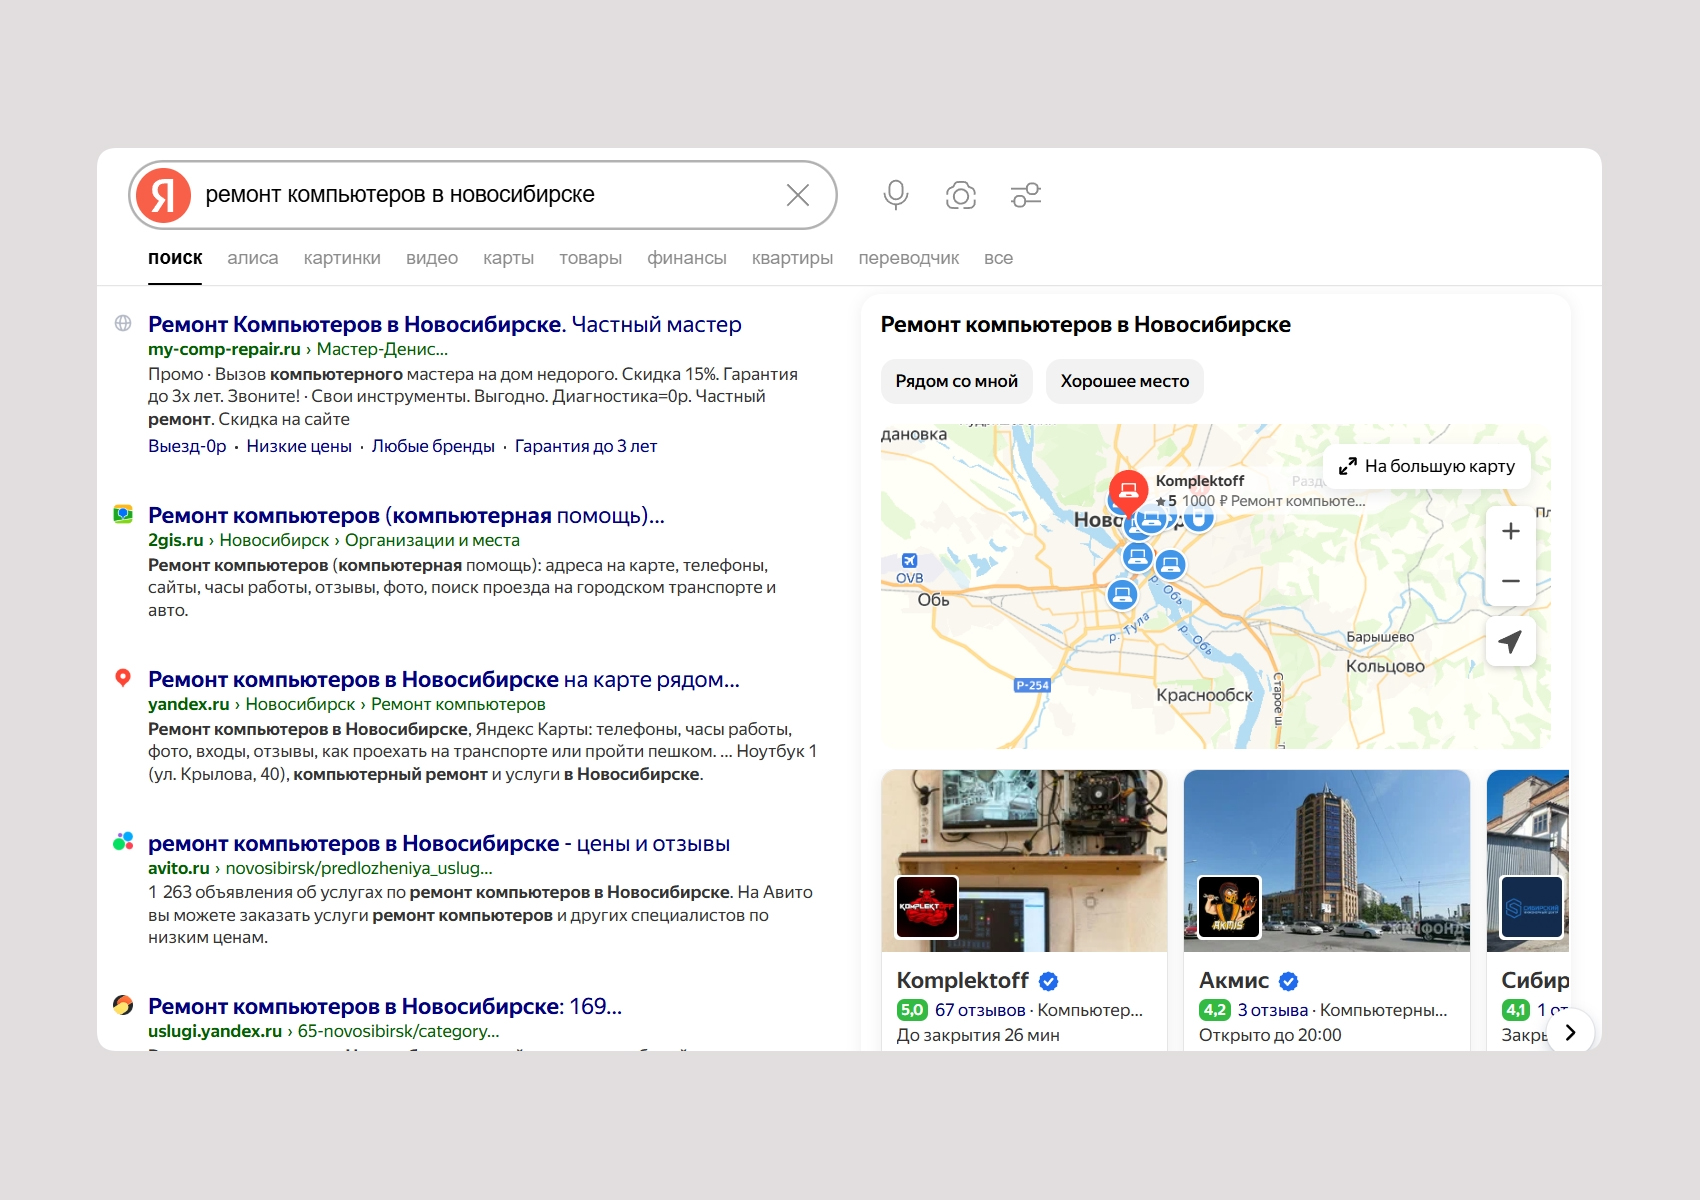Click the map geolocation arrow

[1510, 642]
